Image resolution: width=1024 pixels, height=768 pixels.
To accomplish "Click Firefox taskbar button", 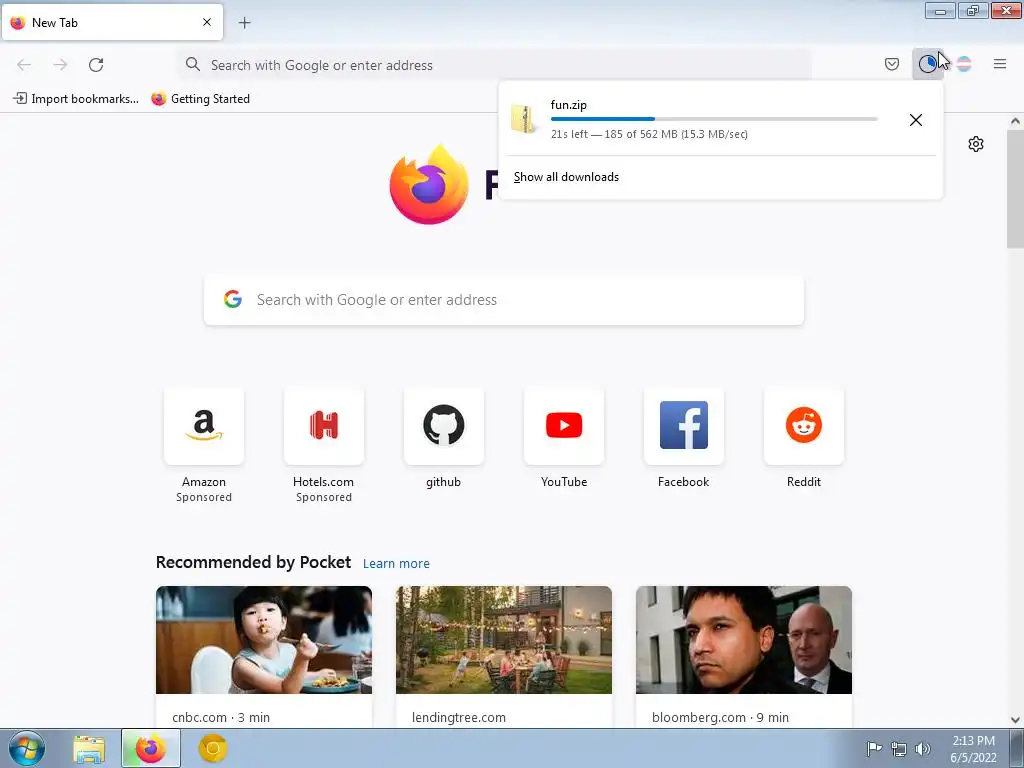I will (151, 749).
